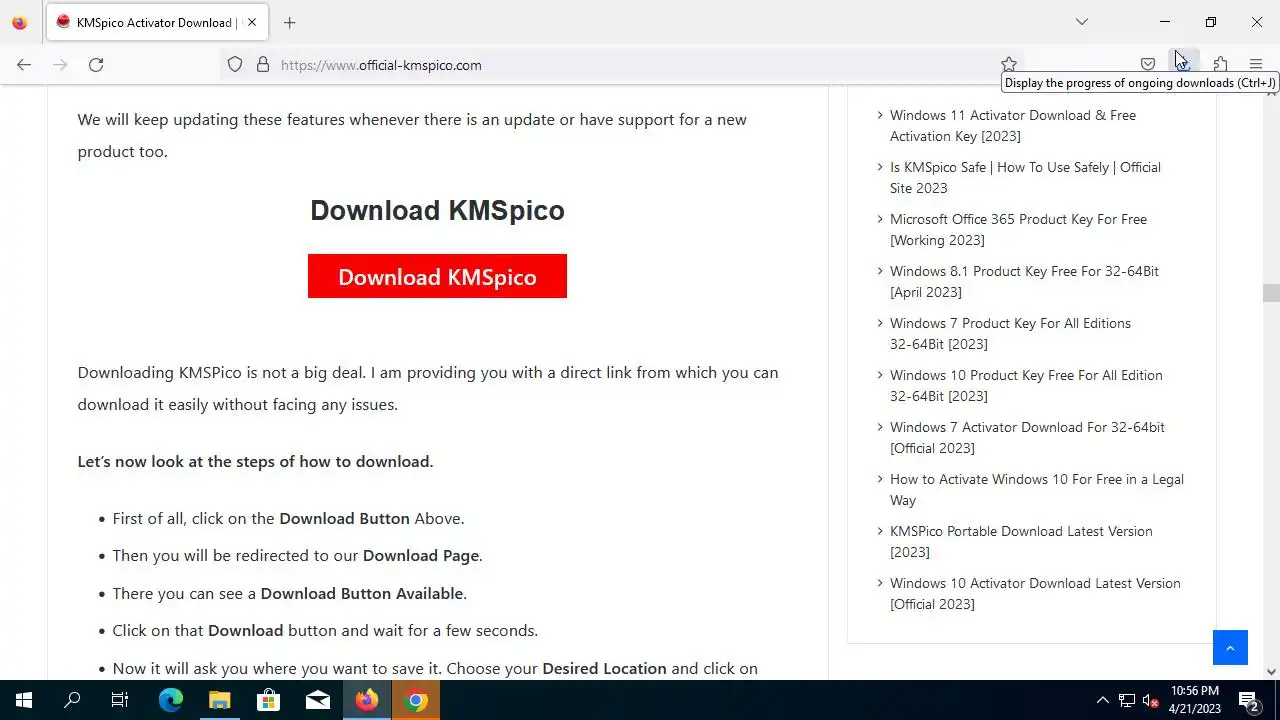Open Microsoft Store from the taskbar

click(x=268, y=700)
